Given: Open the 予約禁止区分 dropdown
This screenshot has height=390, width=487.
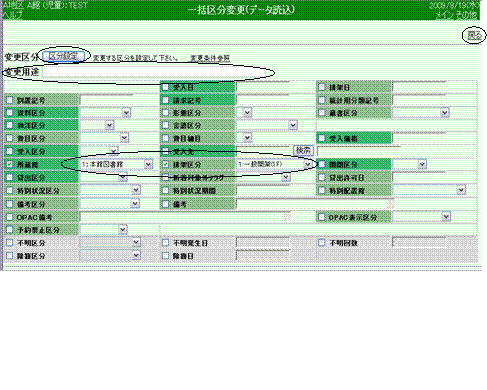Looking at the screenshot, I should click(x=104, y=230).
